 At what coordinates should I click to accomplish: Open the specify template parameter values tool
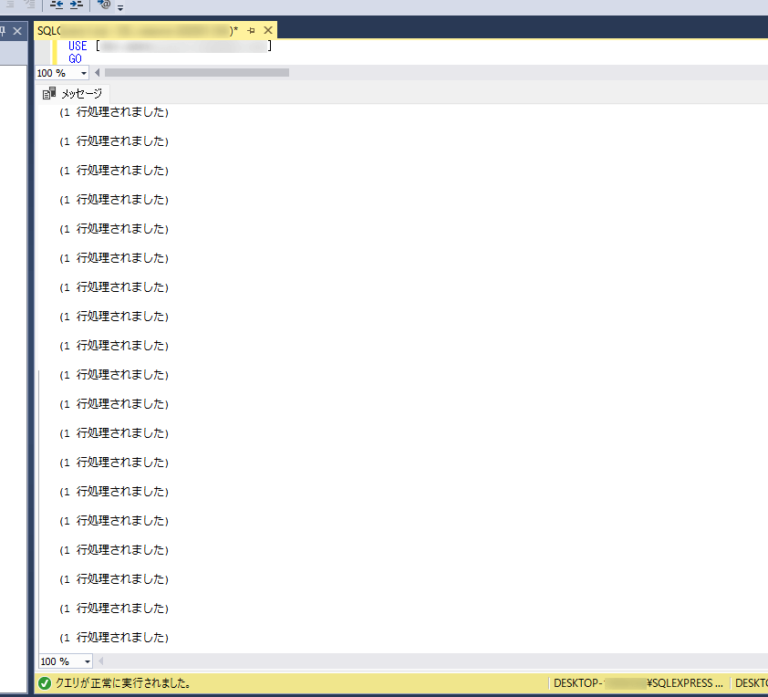(x=104, y=5)
